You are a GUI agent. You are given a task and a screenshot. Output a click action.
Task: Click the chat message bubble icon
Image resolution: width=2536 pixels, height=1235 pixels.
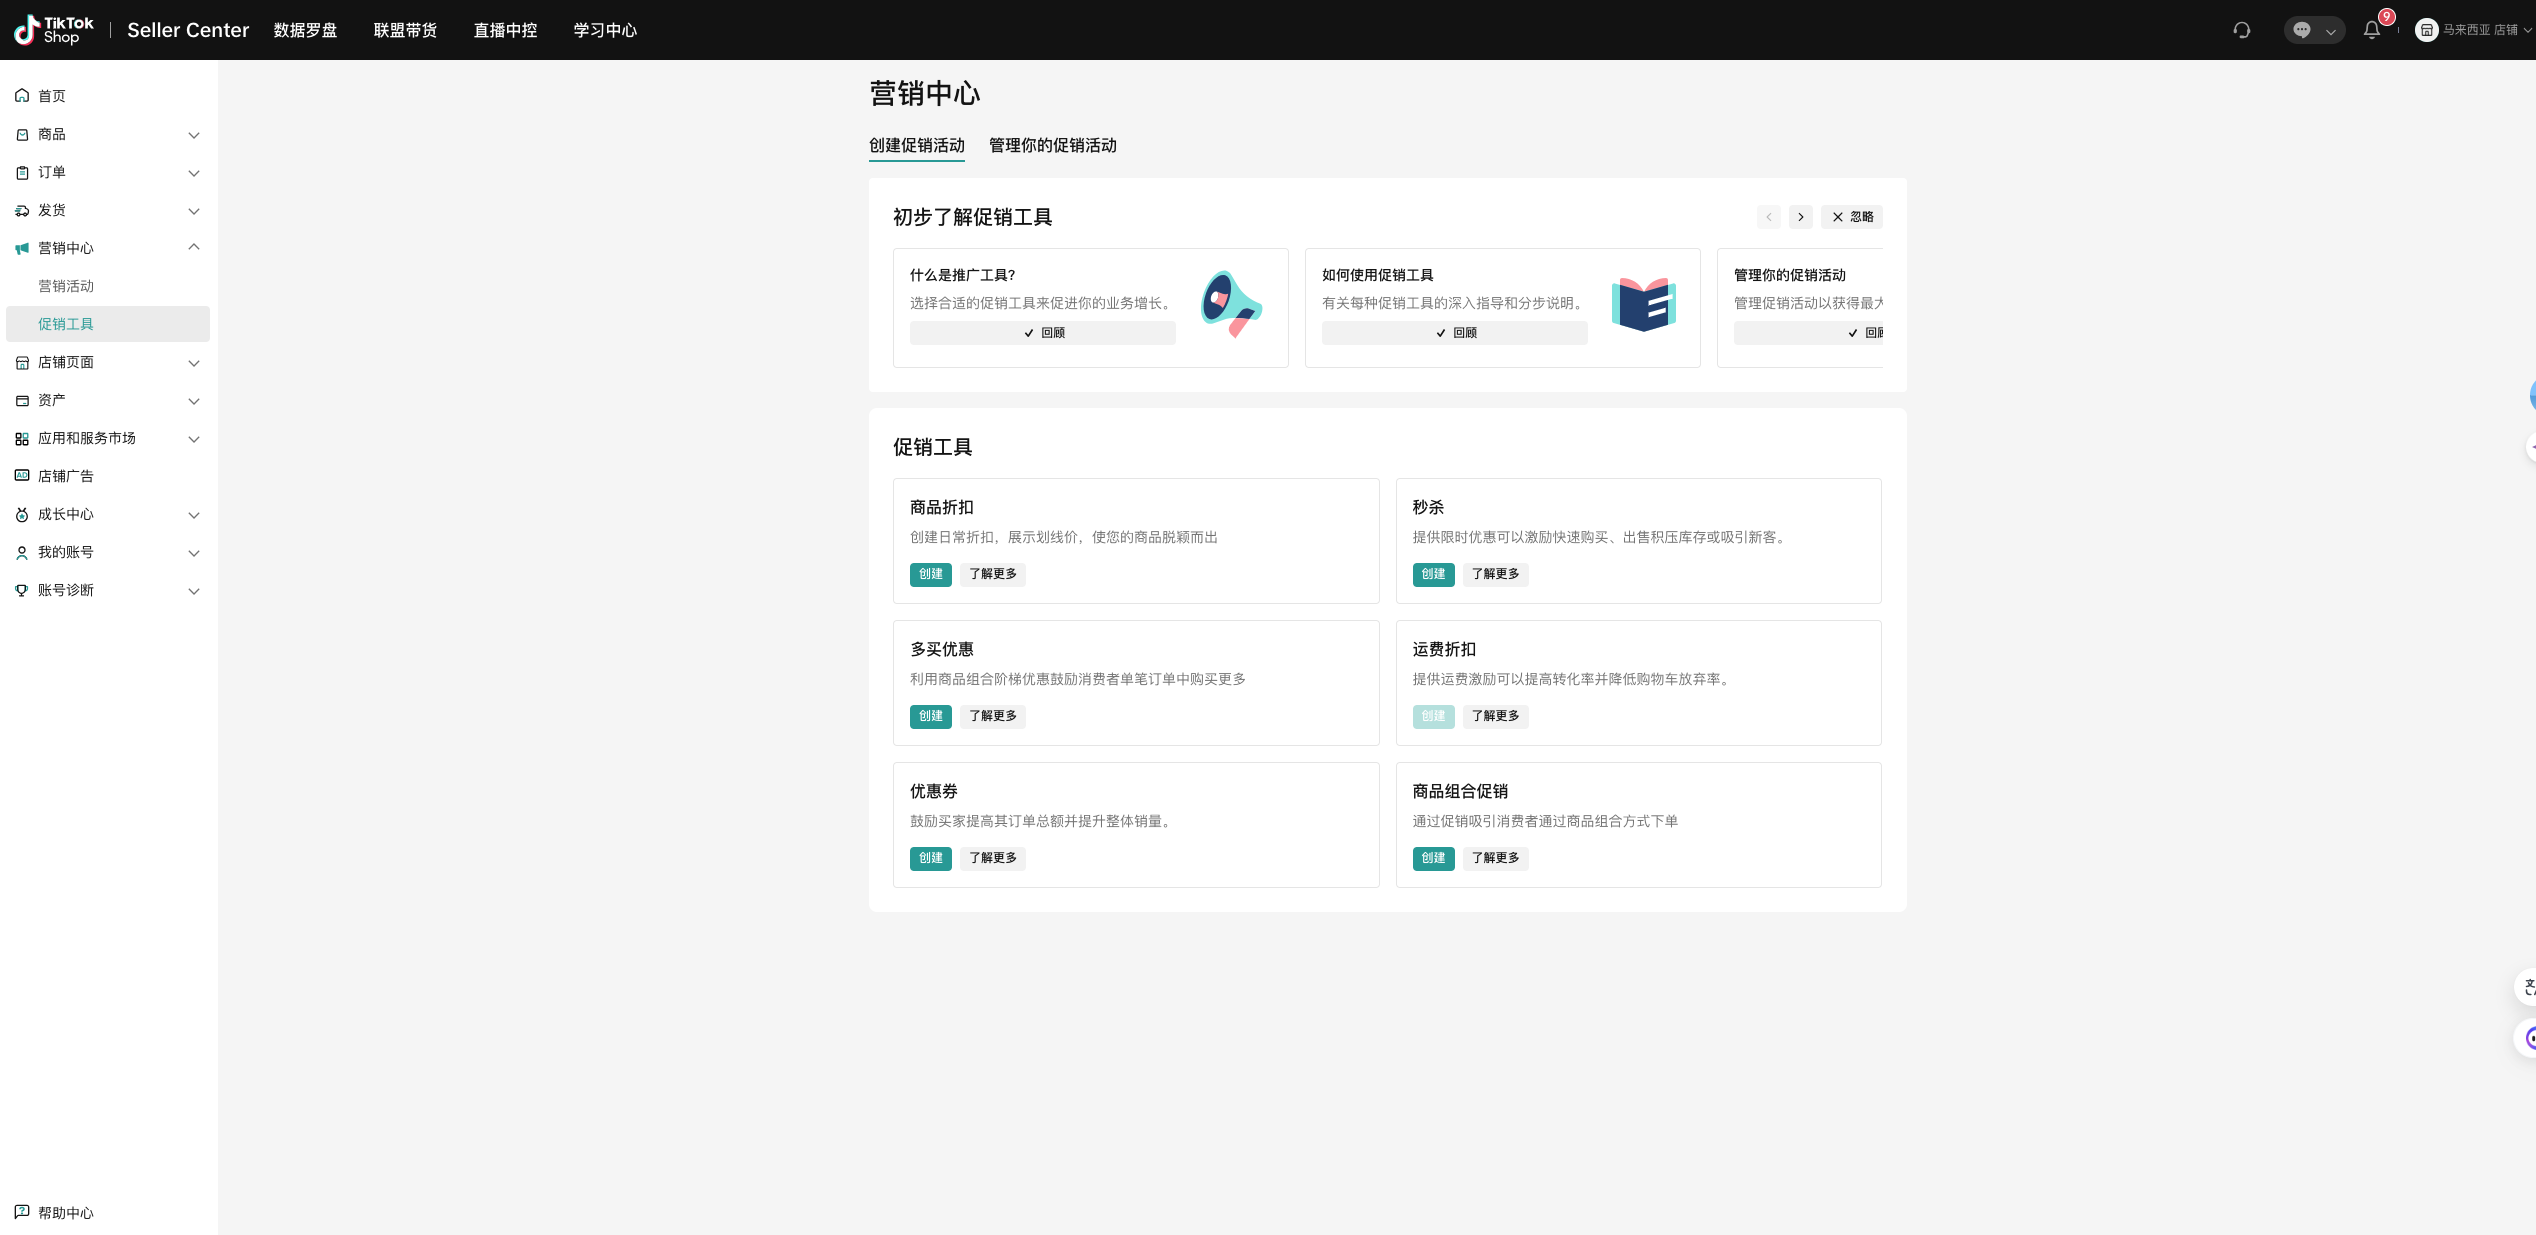pos(2302,30)
